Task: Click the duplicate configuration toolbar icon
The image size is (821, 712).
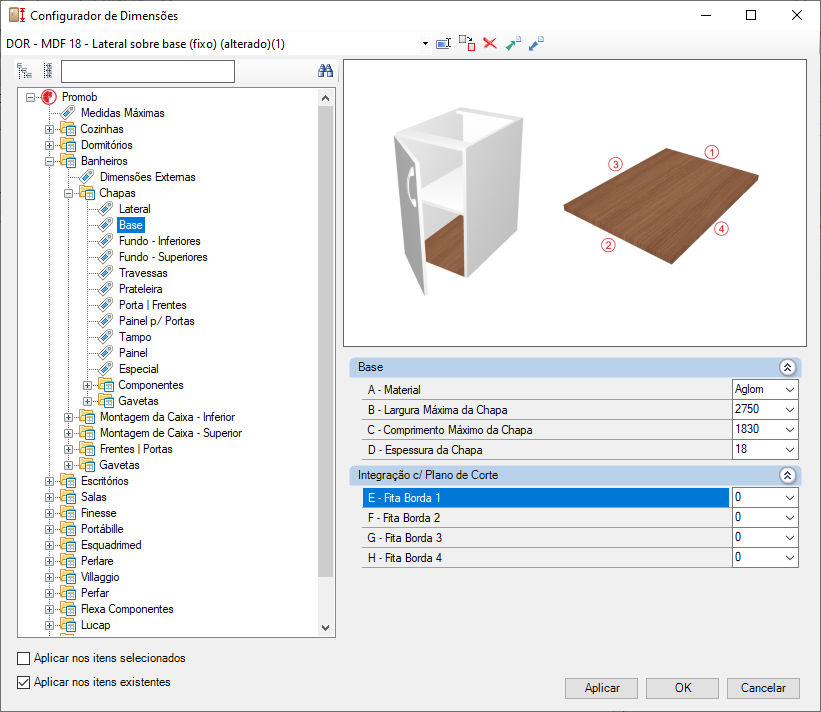Action: coord(467,43)
